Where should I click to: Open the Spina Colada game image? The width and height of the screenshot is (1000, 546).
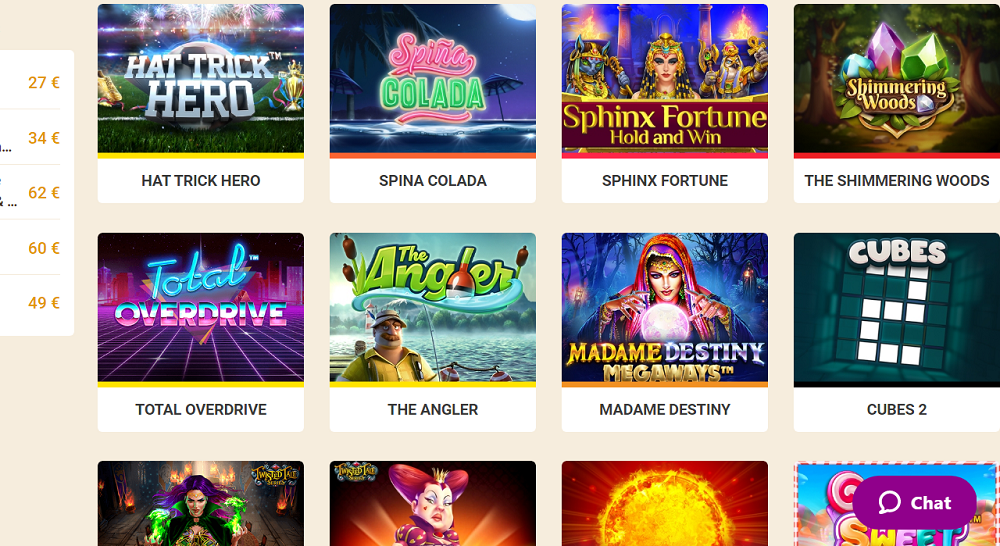[433, 78]
